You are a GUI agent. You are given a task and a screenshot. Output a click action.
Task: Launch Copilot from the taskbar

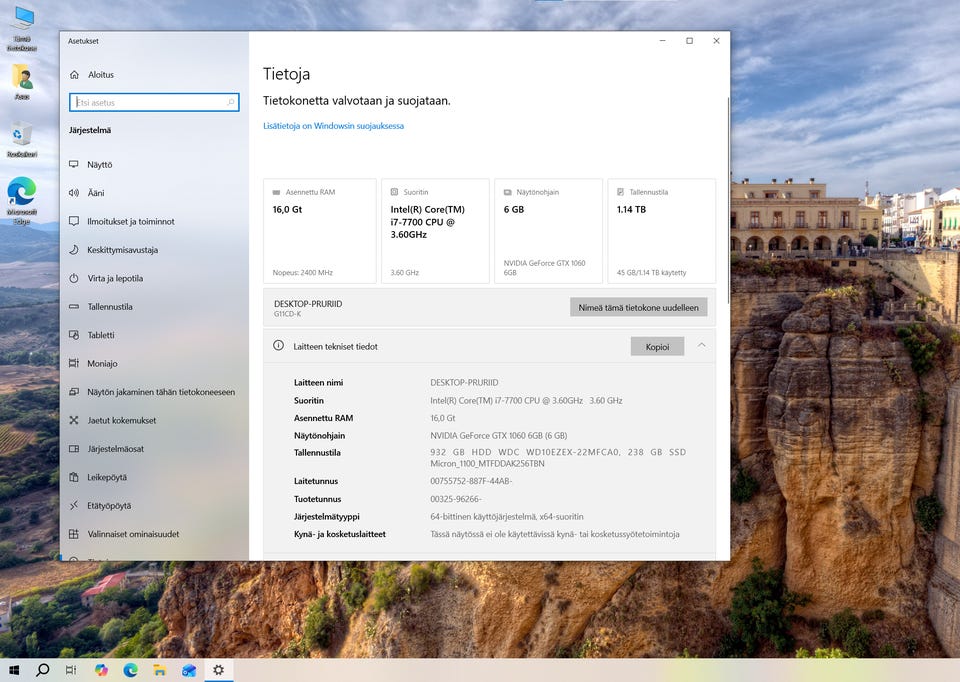pyautogui.click(x=101, y=670)
